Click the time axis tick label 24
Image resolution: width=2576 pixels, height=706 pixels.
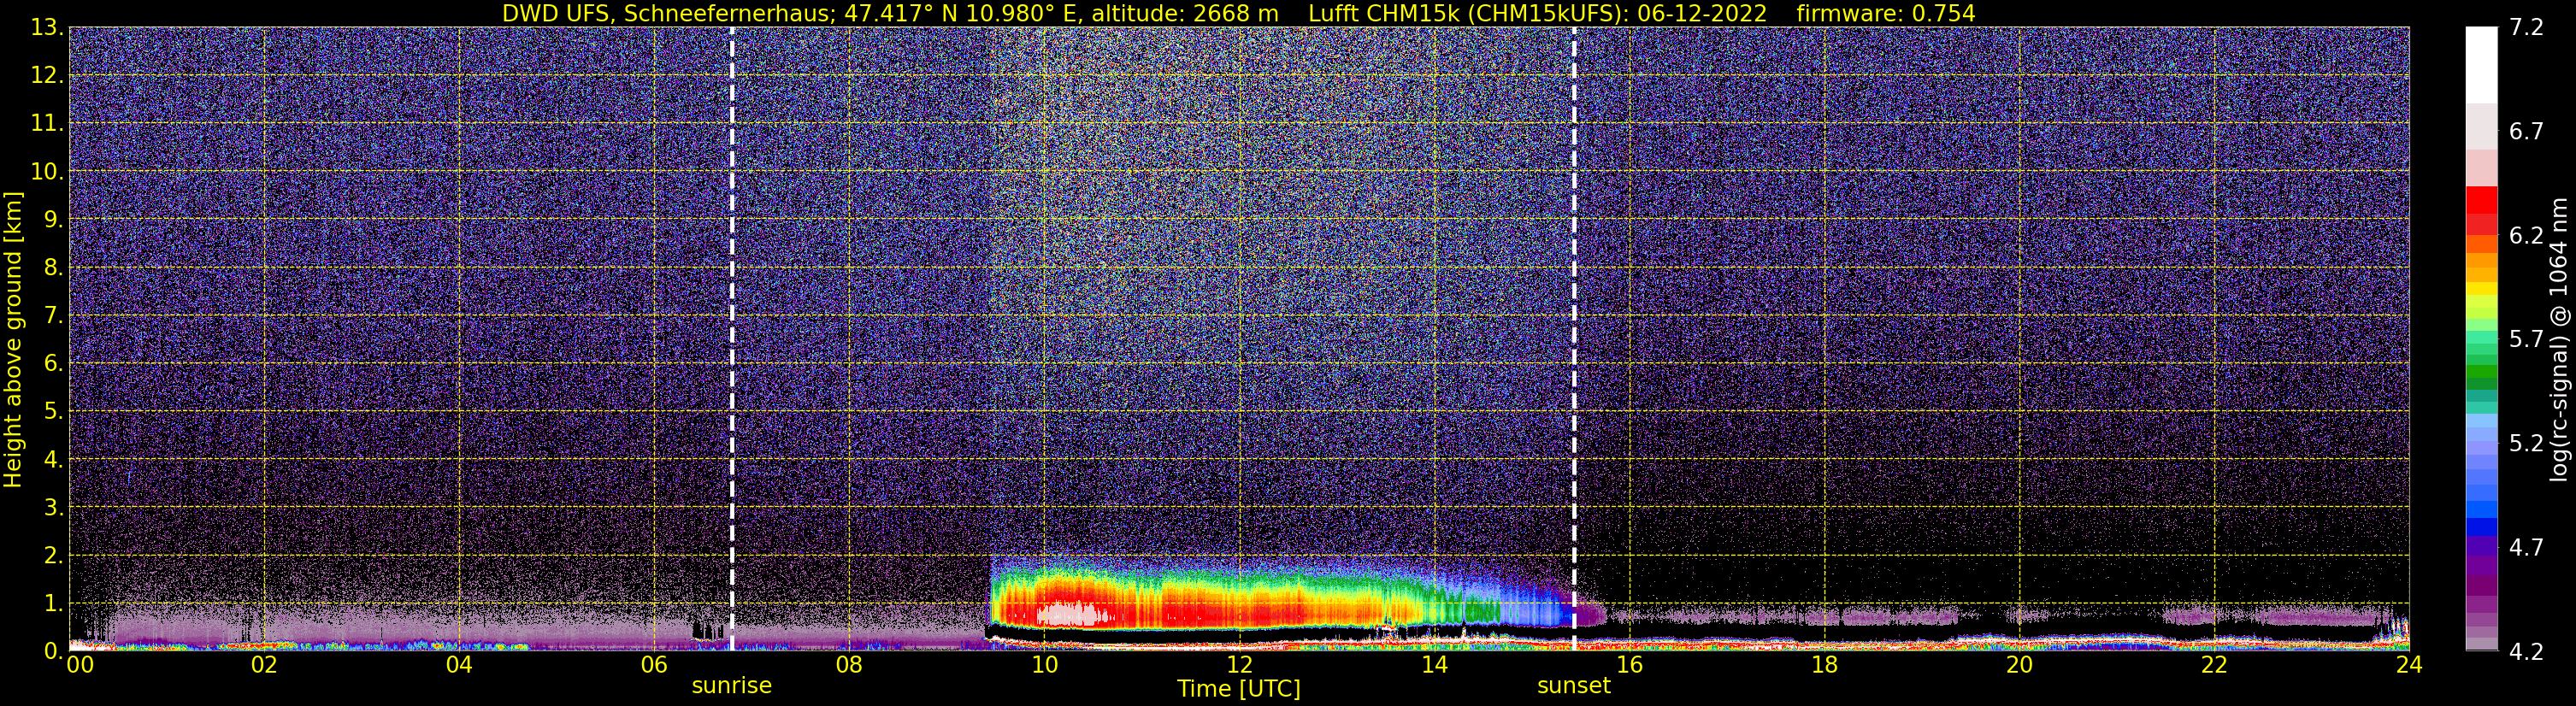tap(2409, 666)
